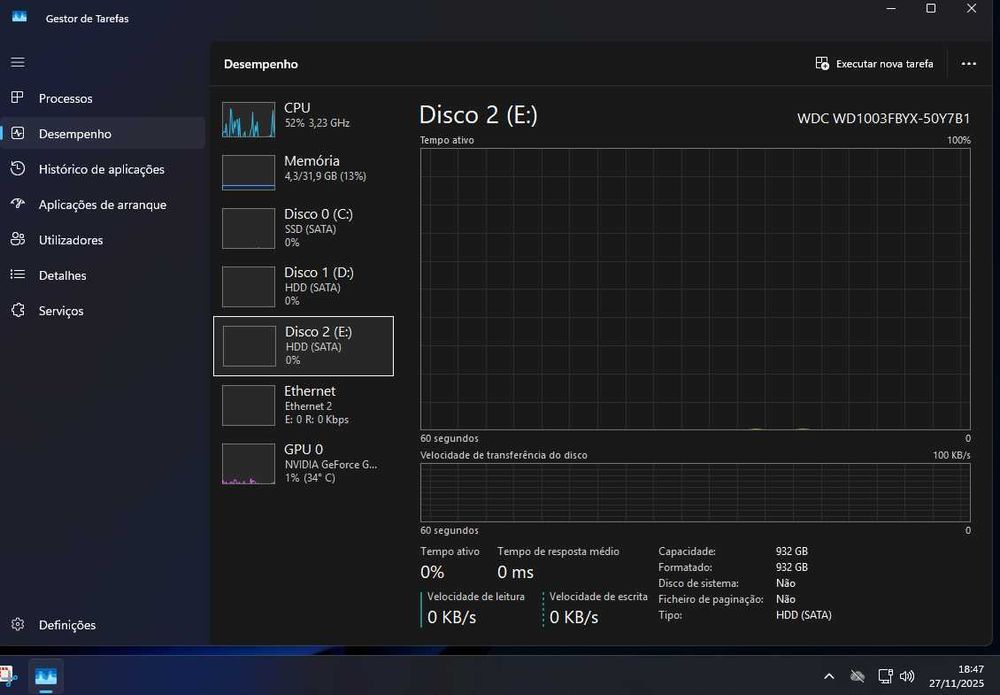The image size is (1000, 695).
Task: Click the Gestor de Tarefas title bar icon
Action: coord(20,17)
